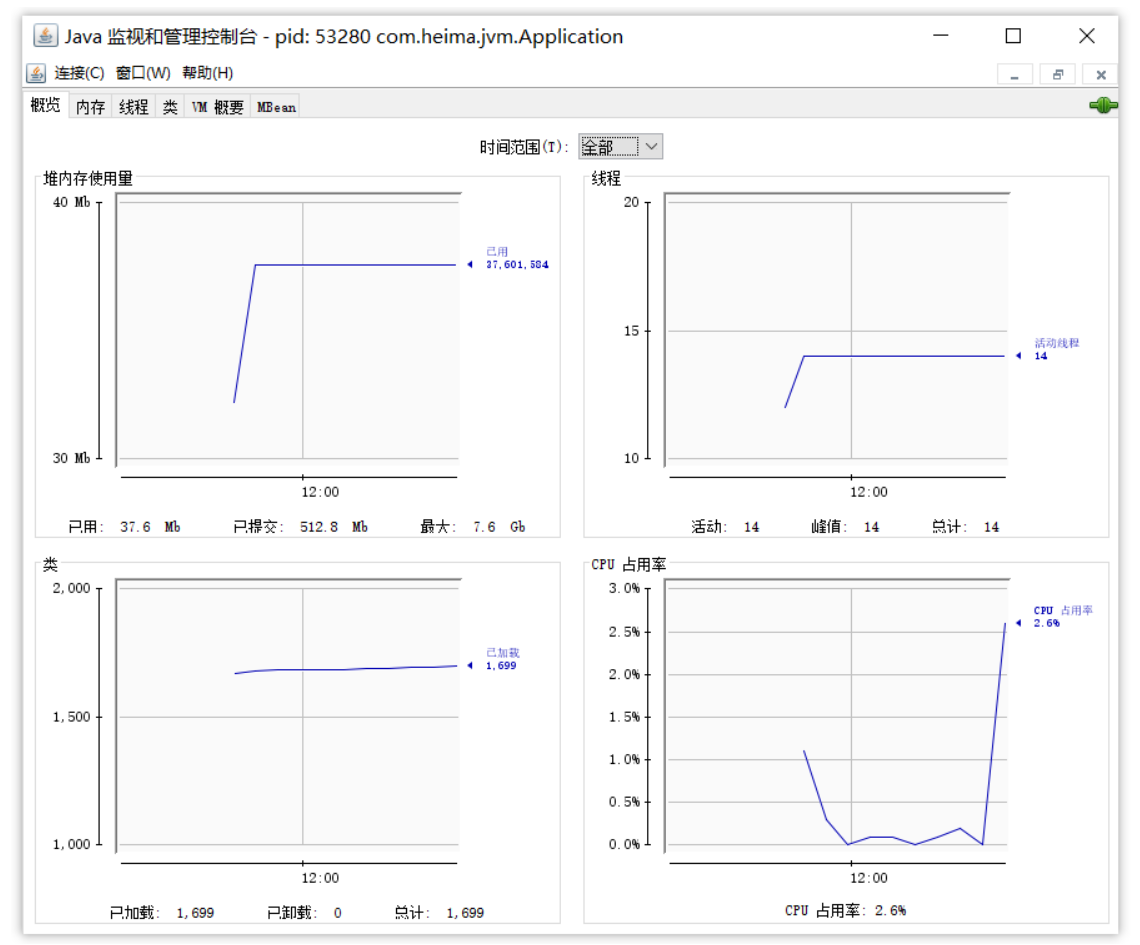Click the 活动线程 14 legend label
Viewport: 1140px width, 945px height.
click(1057, 350)
